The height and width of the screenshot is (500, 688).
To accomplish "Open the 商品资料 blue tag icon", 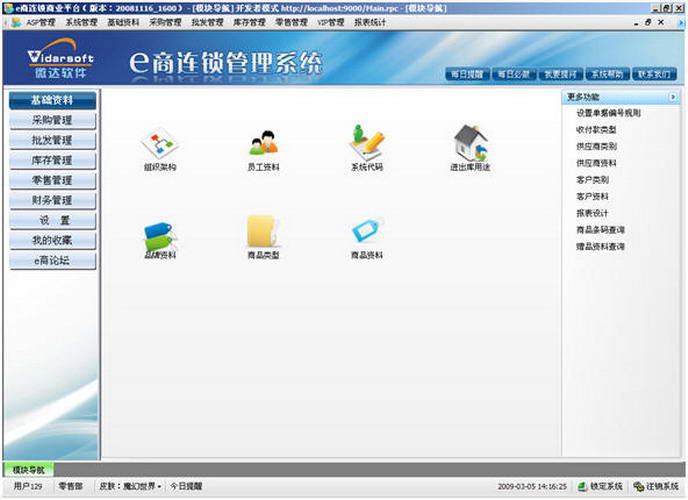I will (367, 231).
